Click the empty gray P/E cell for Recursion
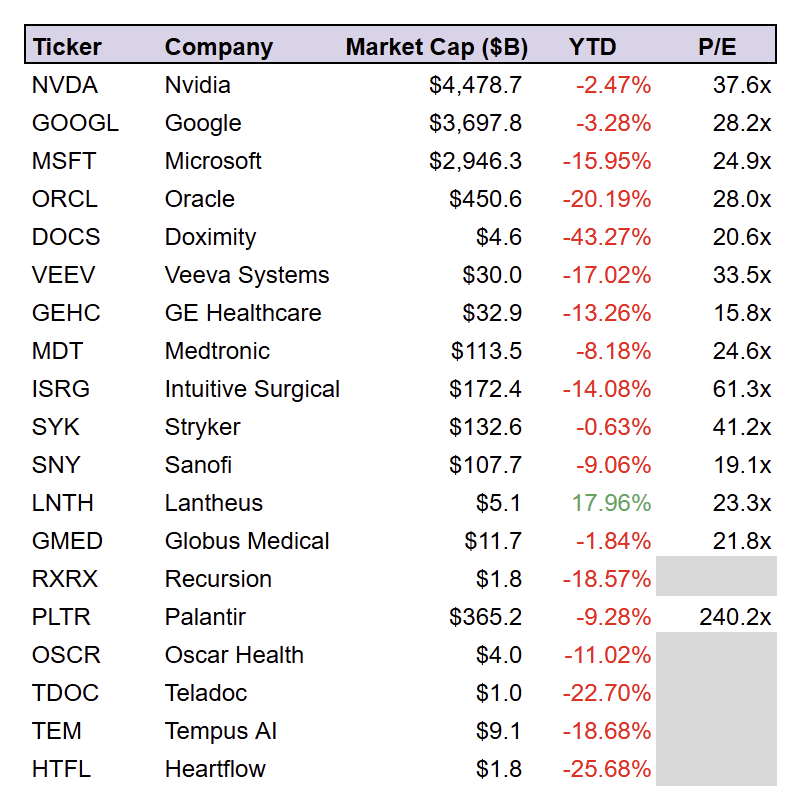The image size is (804, 806). [x=716, y=576]
